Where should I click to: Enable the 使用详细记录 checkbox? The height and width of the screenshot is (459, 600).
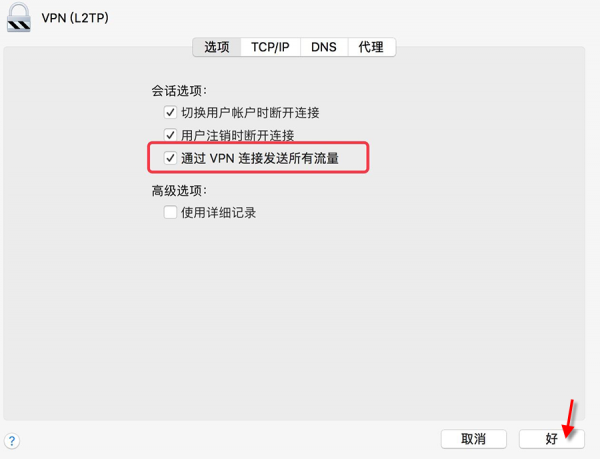tap(170, 212)
